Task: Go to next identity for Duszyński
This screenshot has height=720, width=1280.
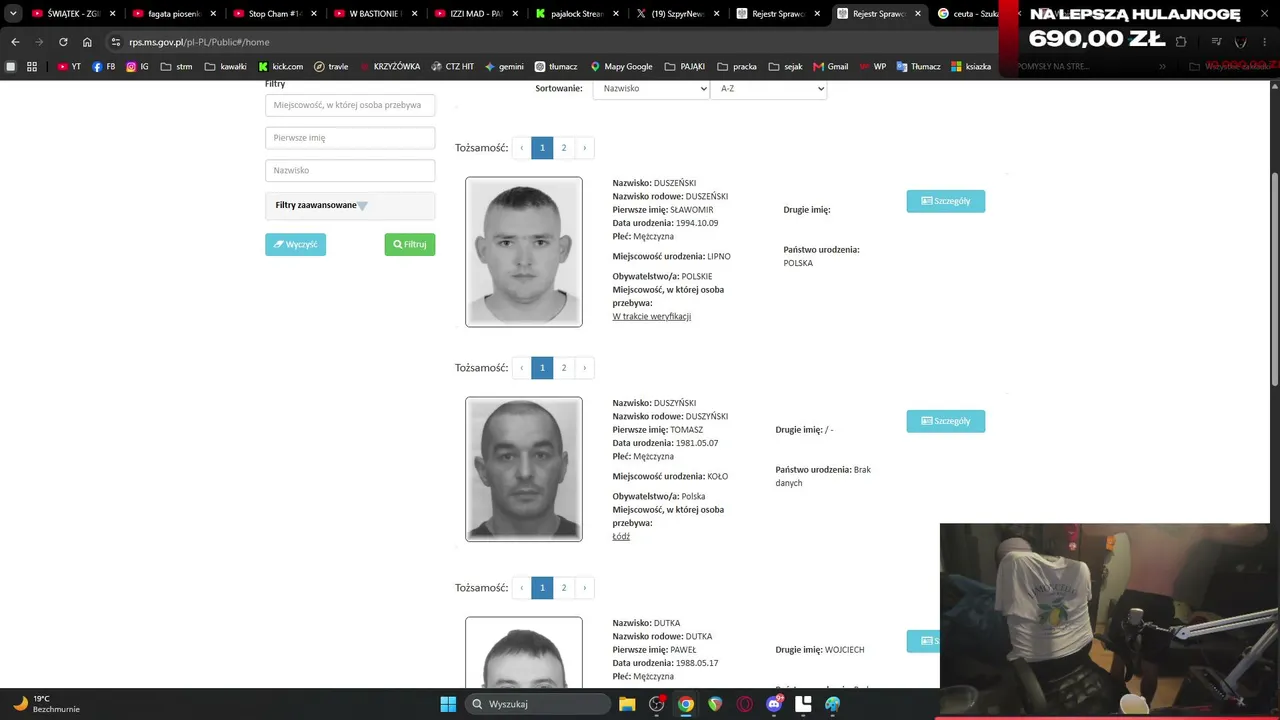Action: point(585,368)
